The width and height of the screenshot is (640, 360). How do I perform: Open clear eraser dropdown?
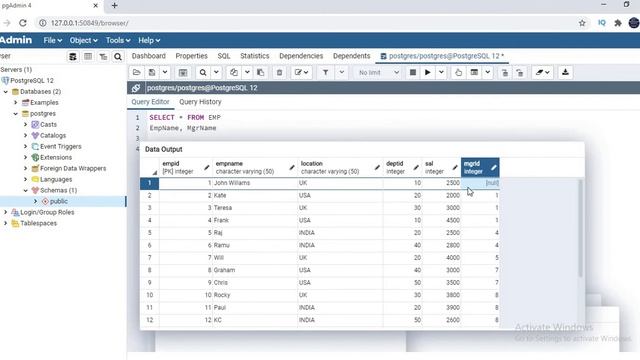click(542, 73)
